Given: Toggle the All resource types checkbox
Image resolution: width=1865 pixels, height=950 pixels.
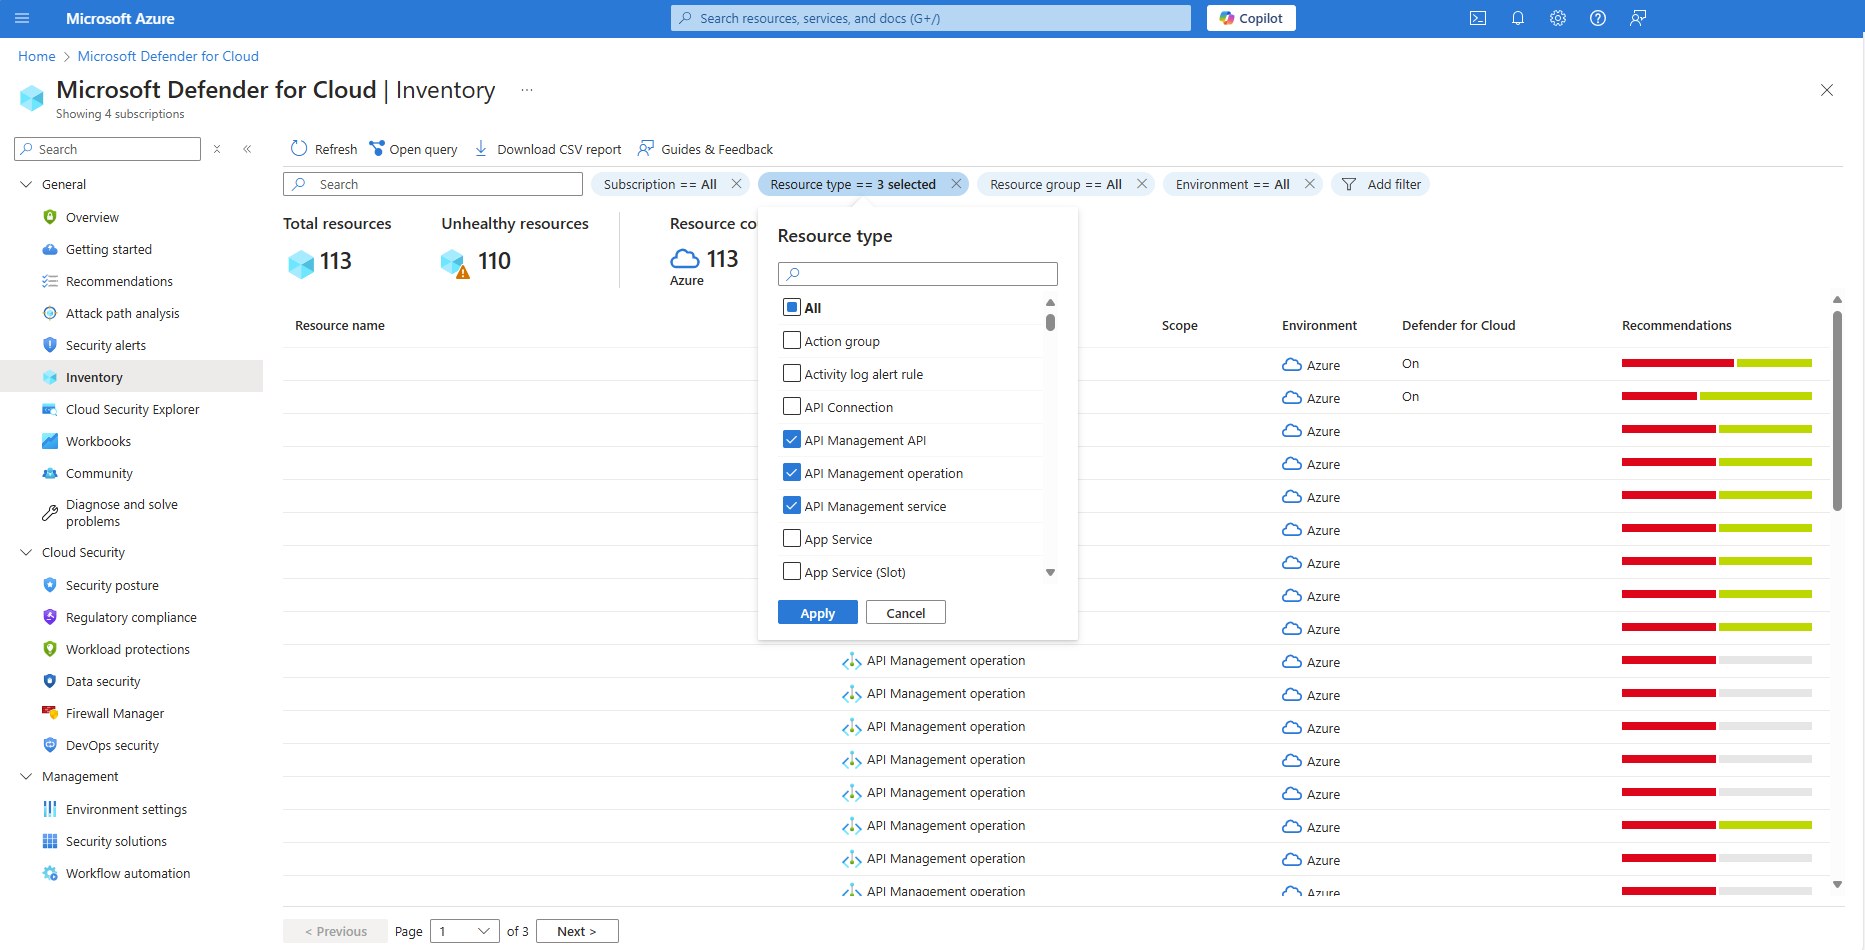Looking at the screenshot, I should pyautogui.click(x=792, y=307).
